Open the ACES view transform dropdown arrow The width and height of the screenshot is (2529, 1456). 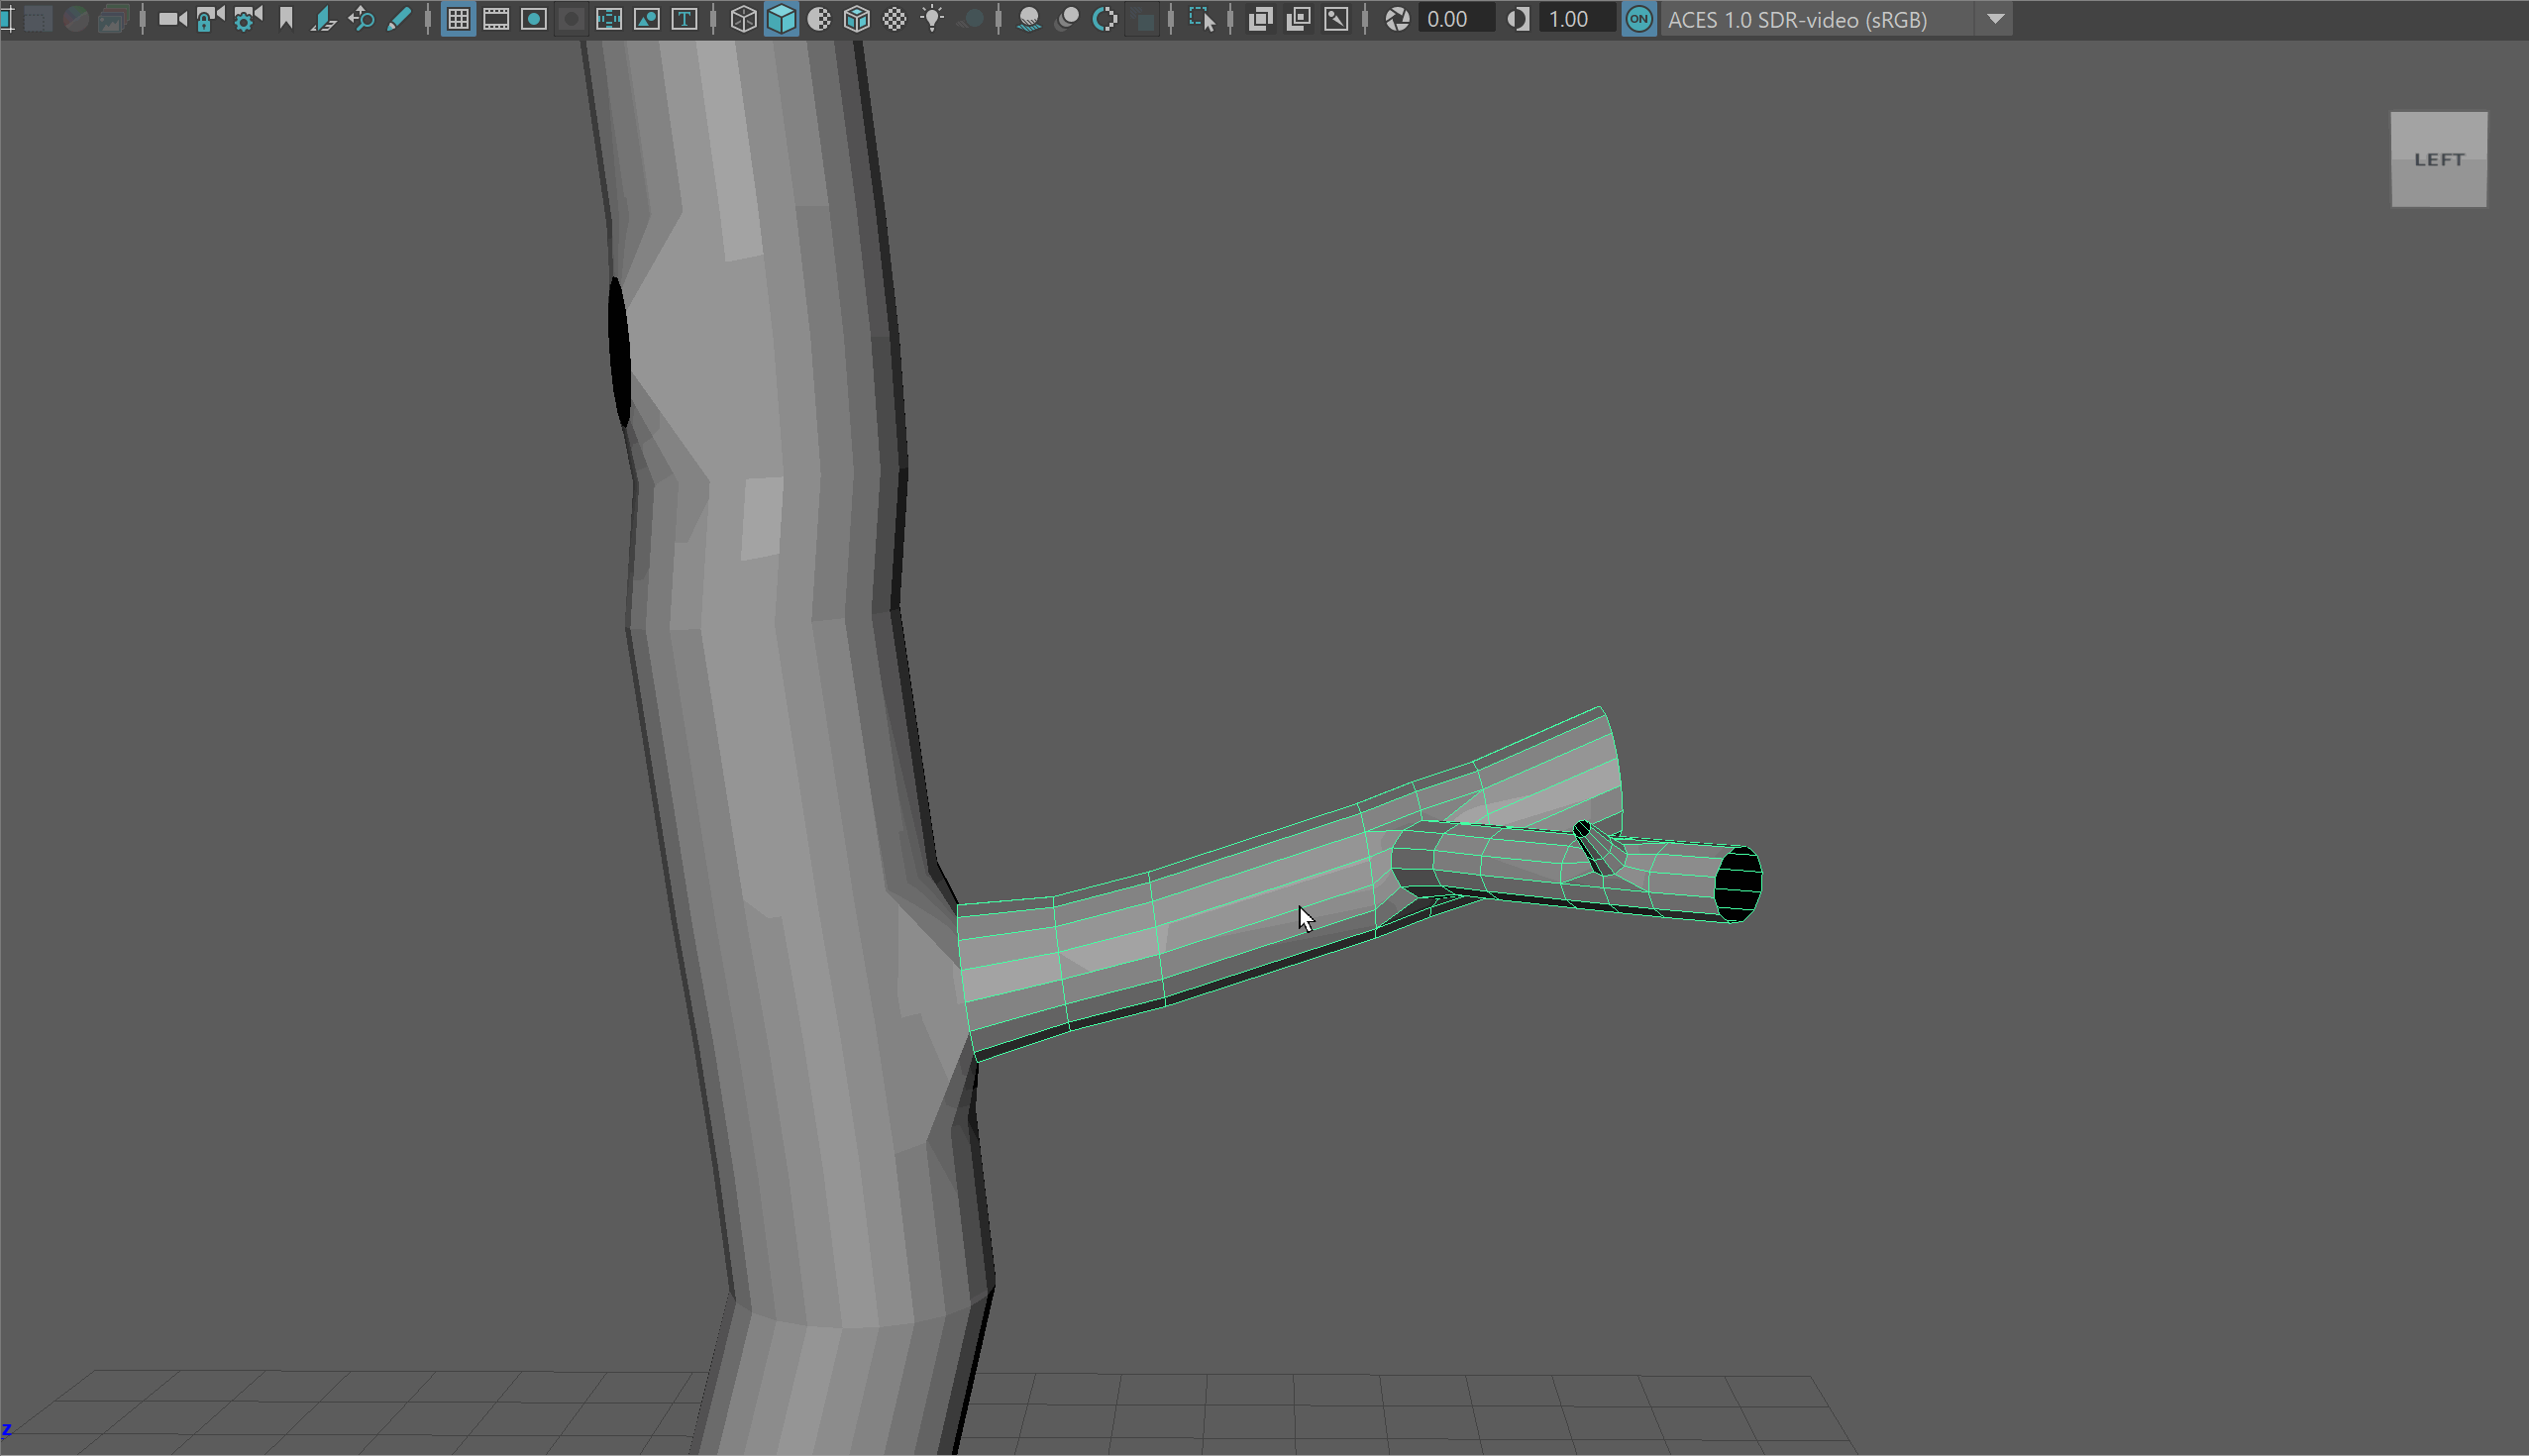pyautogui.click(x=1995, y=19)
